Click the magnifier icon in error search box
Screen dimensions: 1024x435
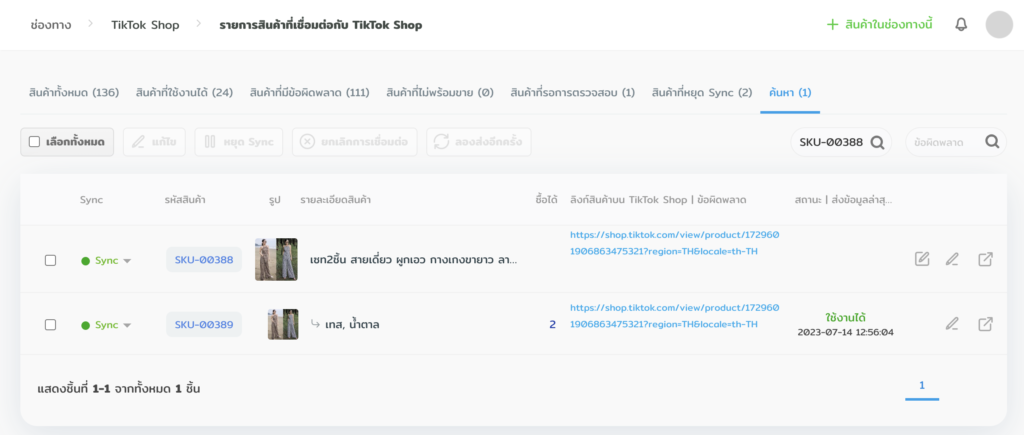click(x=992, y=142)
